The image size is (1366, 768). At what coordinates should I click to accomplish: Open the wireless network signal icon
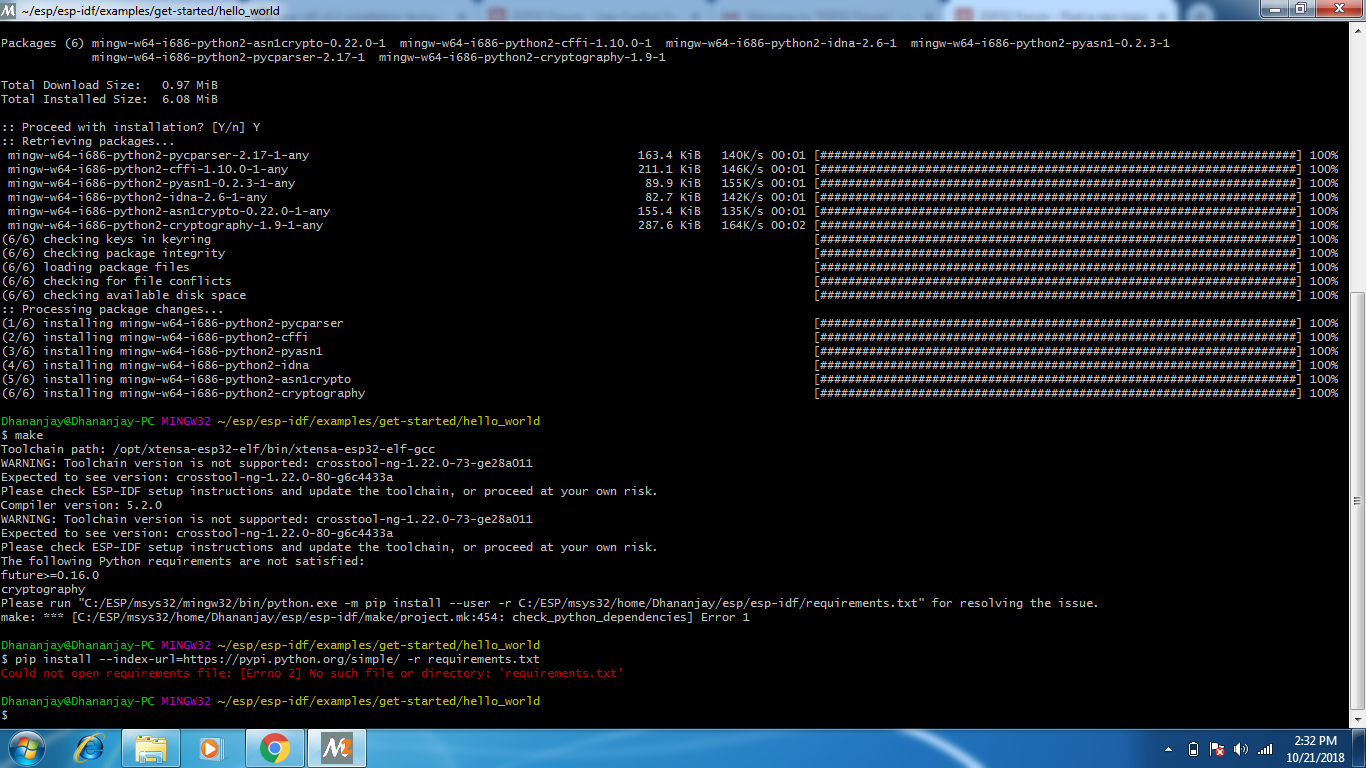[x=1265, y=749]
